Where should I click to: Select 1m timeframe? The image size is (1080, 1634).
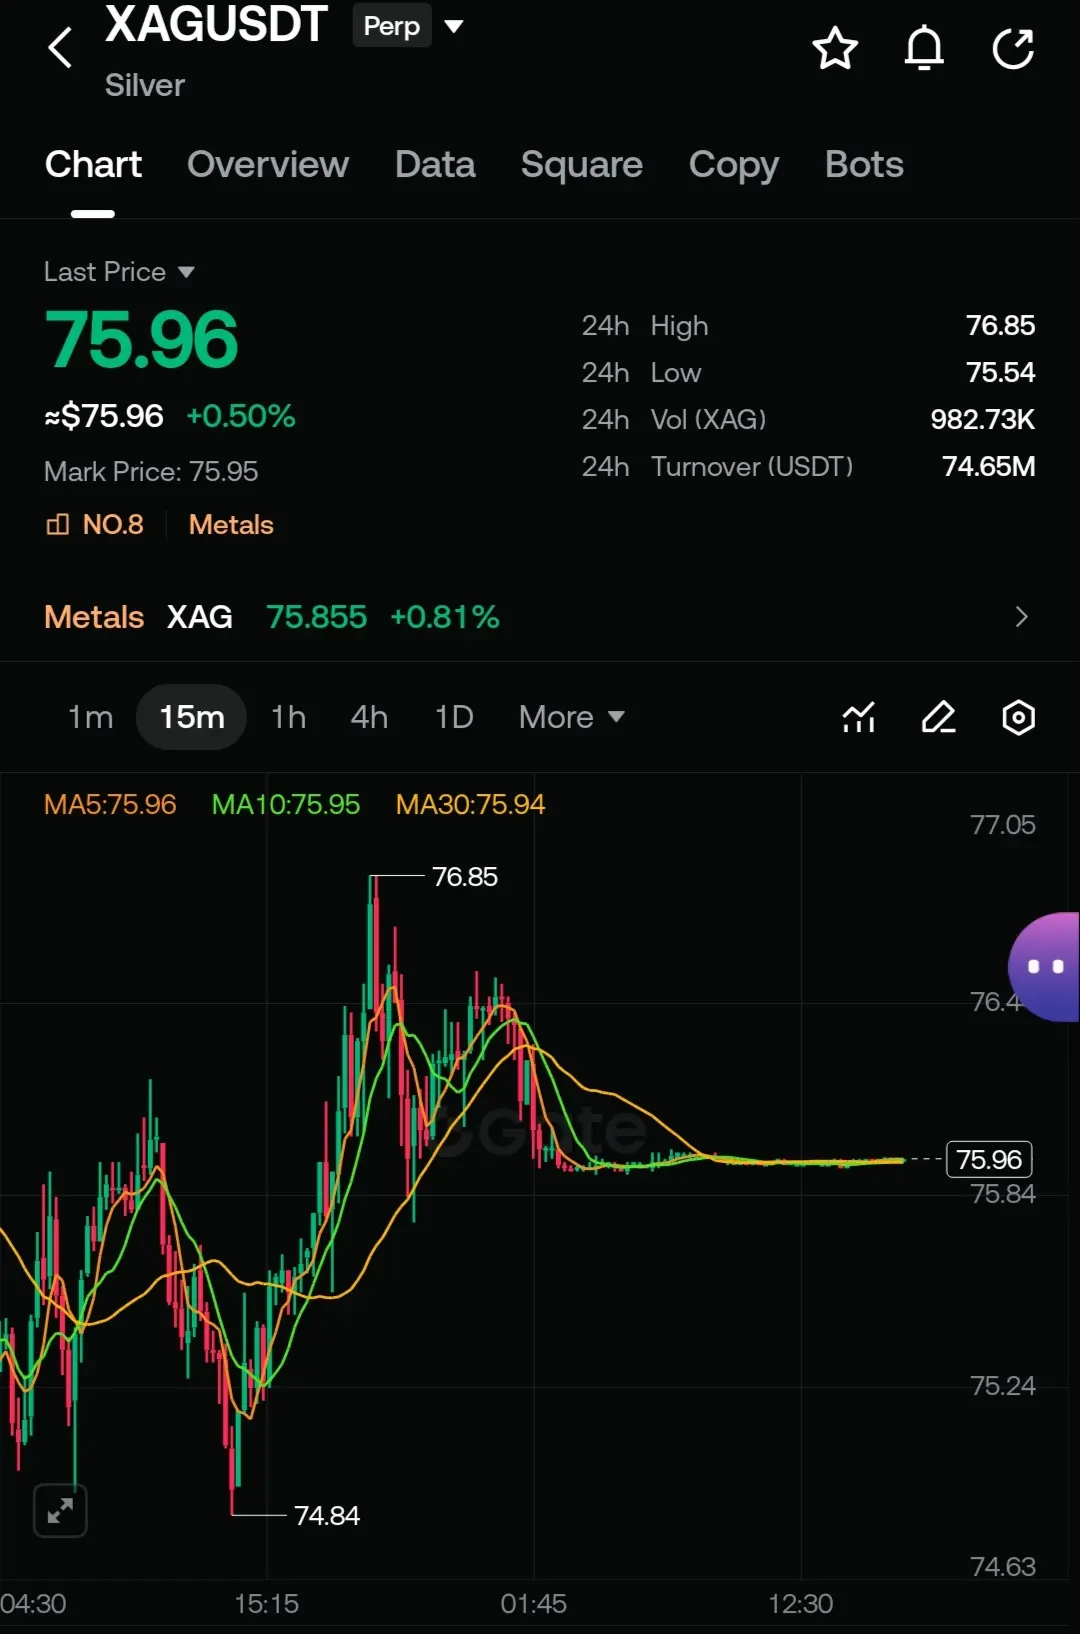point(90,717)
